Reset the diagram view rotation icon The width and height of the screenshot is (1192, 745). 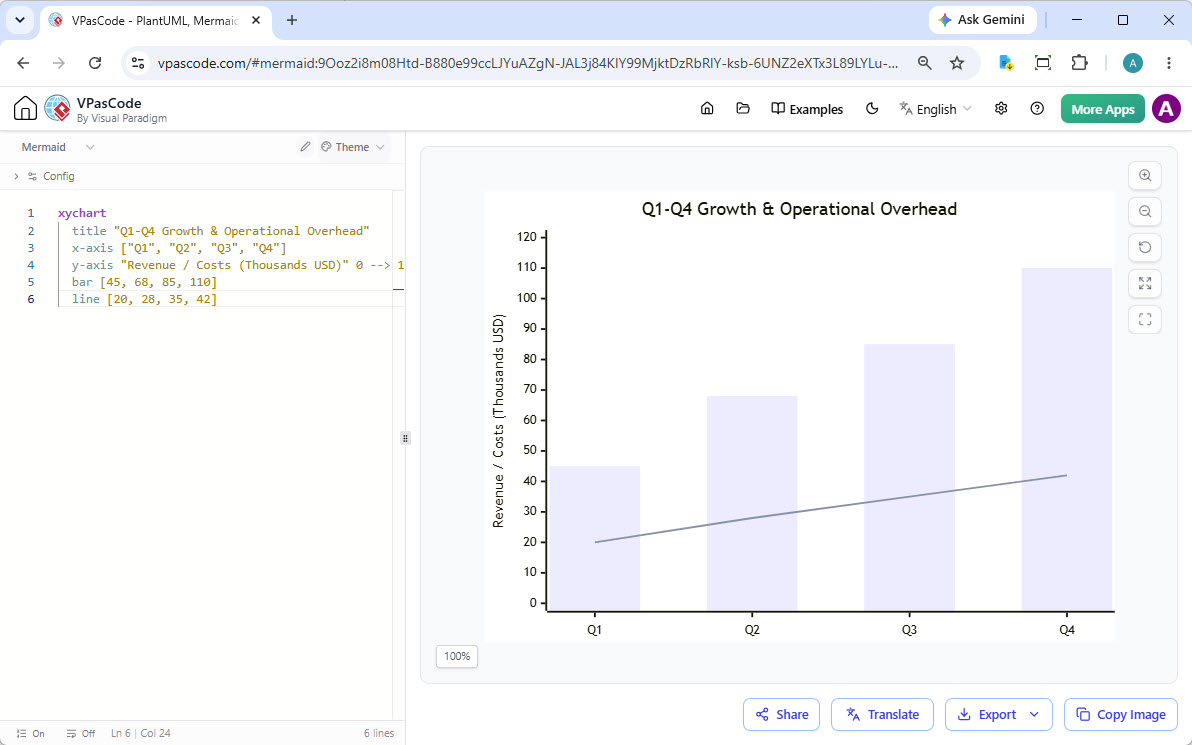coord(1145,247)
